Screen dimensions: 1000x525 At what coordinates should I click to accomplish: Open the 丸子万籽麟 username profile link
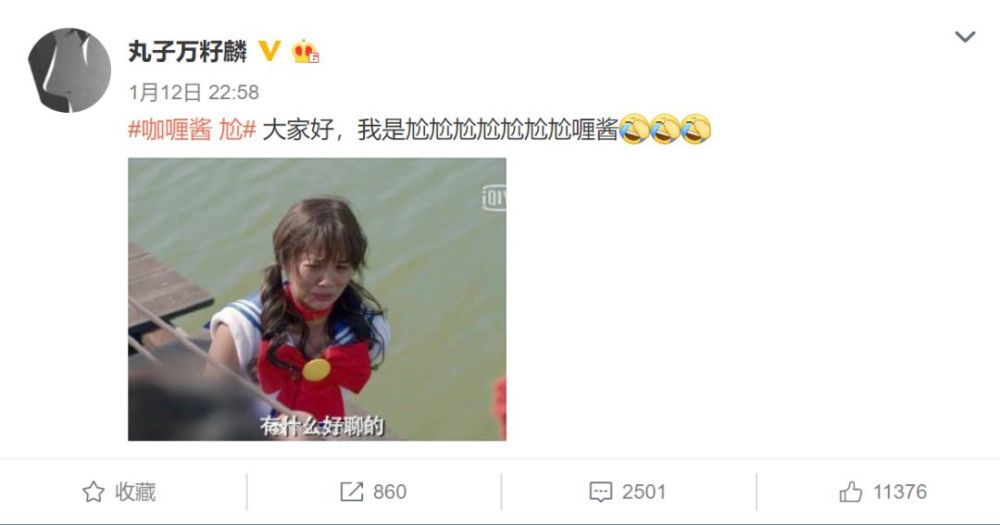[188, 51]
